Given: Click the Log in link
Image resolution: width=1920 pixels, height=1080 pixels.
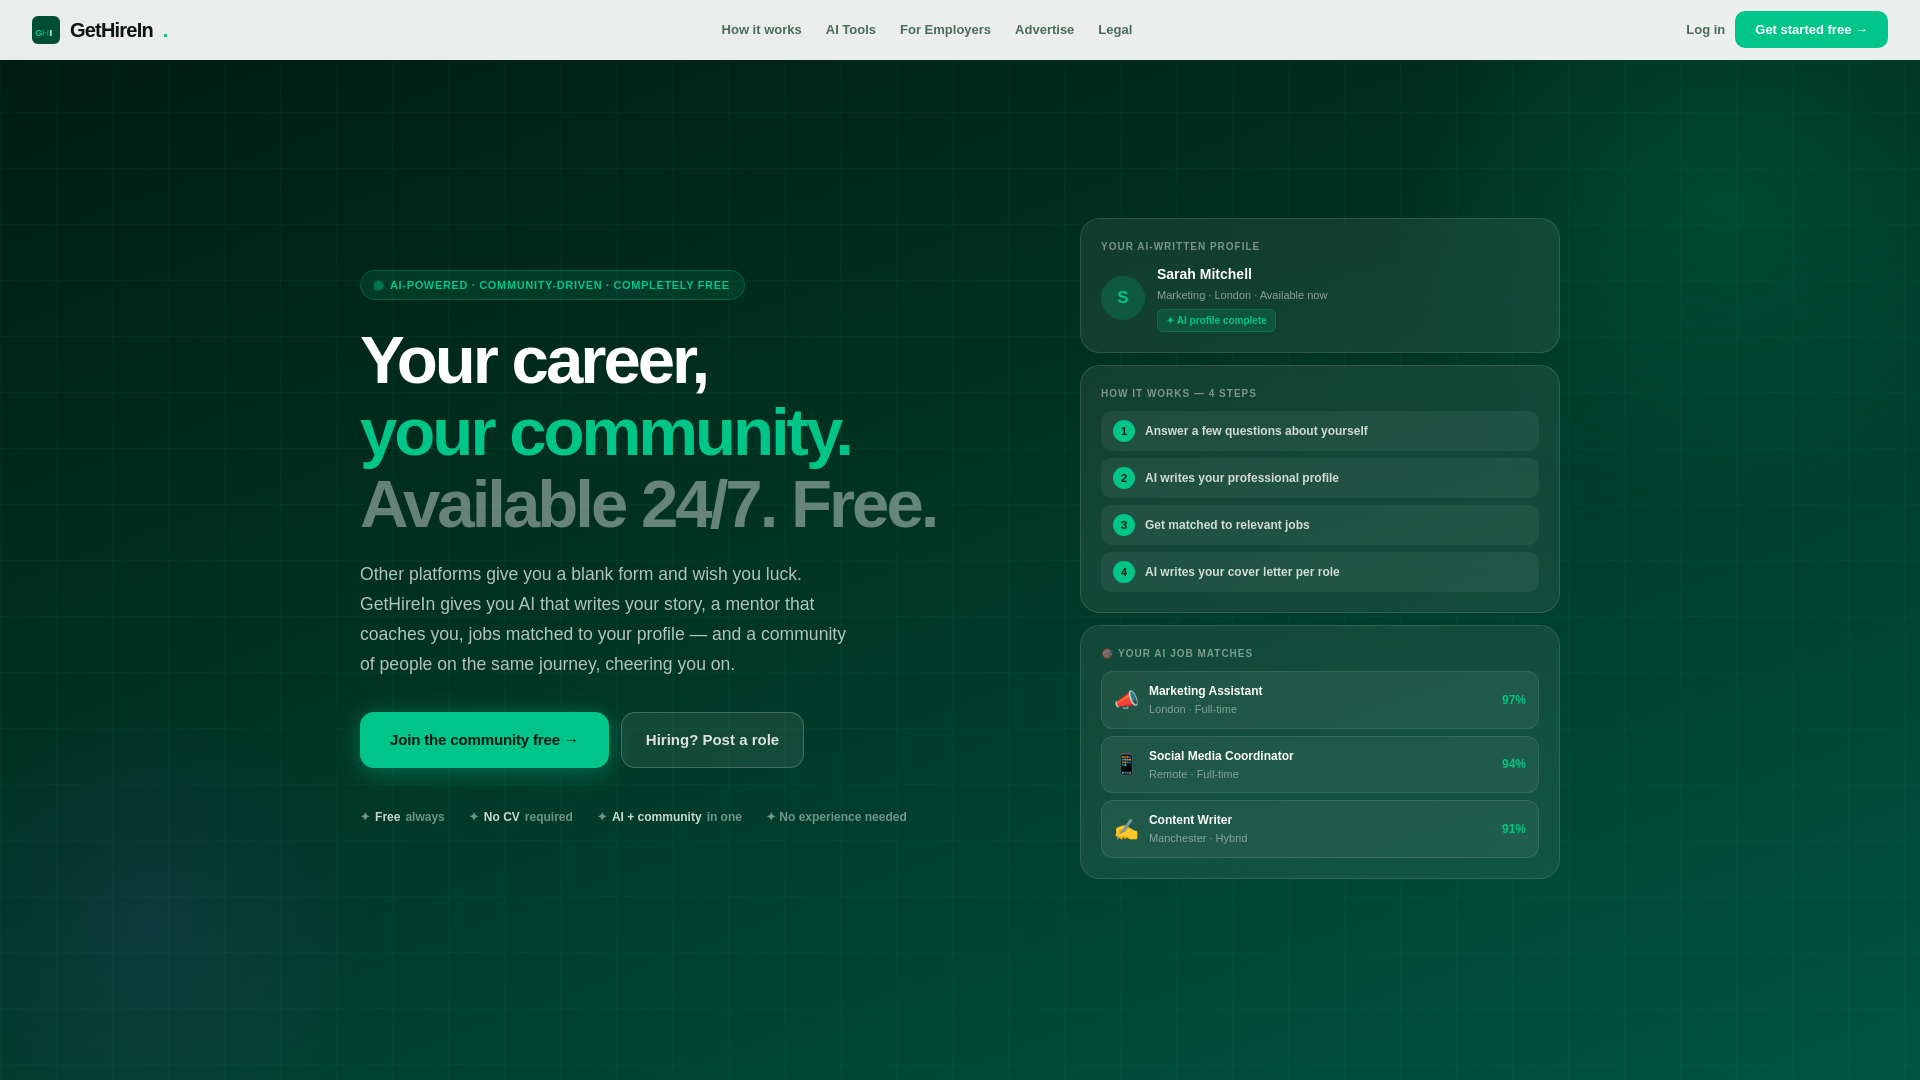Looking at the screenshot, I should pos(1705,30).
